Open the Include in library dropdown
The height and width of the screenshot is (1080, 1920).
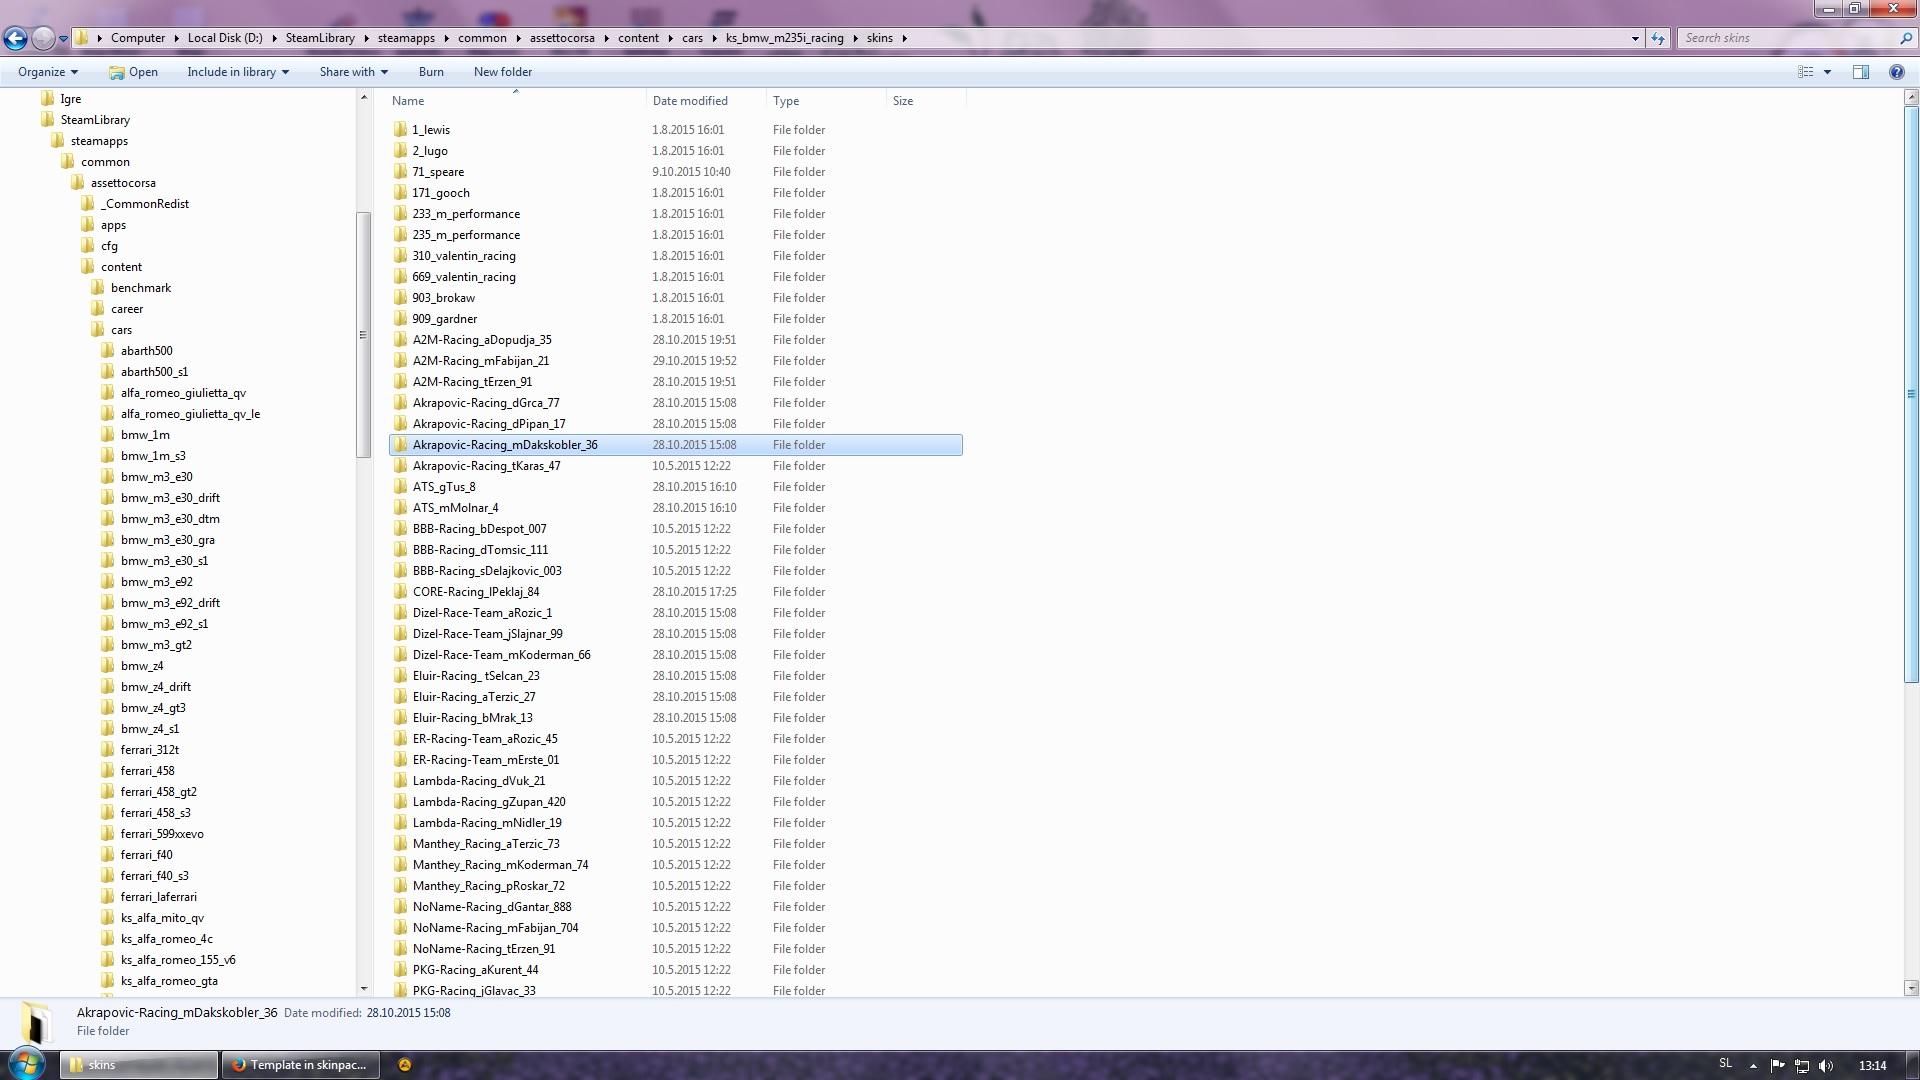pyautogui.click(x=238, y=72)
